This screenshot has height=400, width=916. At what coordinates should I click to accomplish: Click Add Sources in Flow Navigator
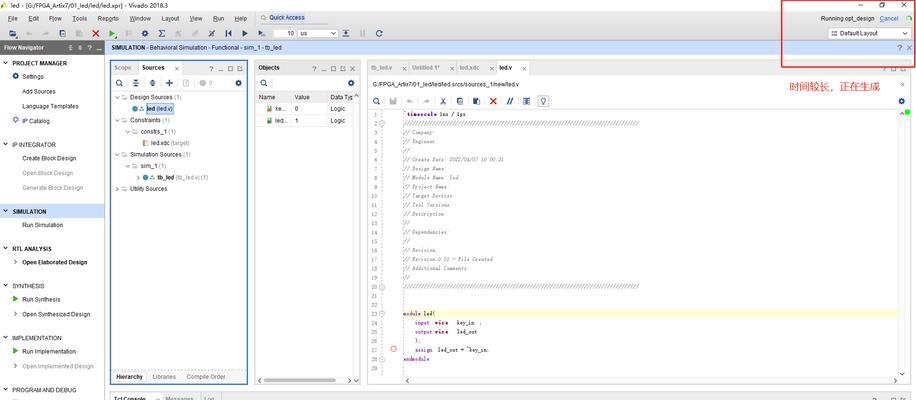(x=39, y=92)
